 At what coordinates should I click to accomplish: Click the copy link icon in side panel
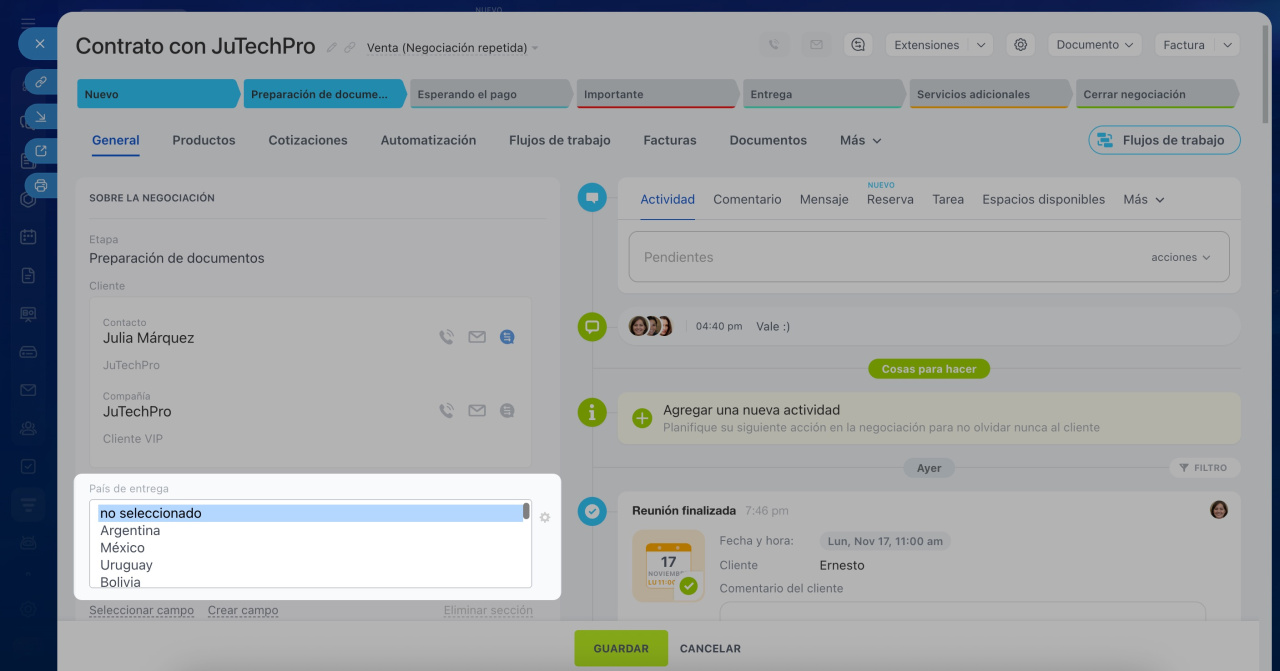point(41,82)
